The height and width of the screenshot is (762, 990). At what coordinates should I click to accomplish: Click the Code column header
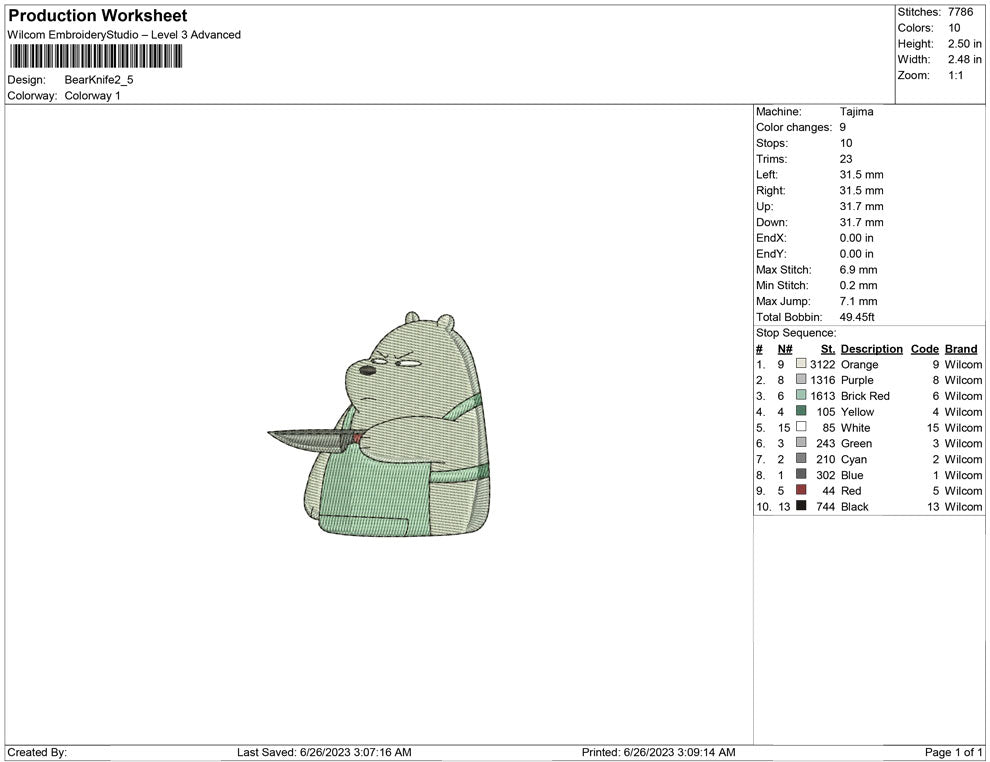[924, 349]
